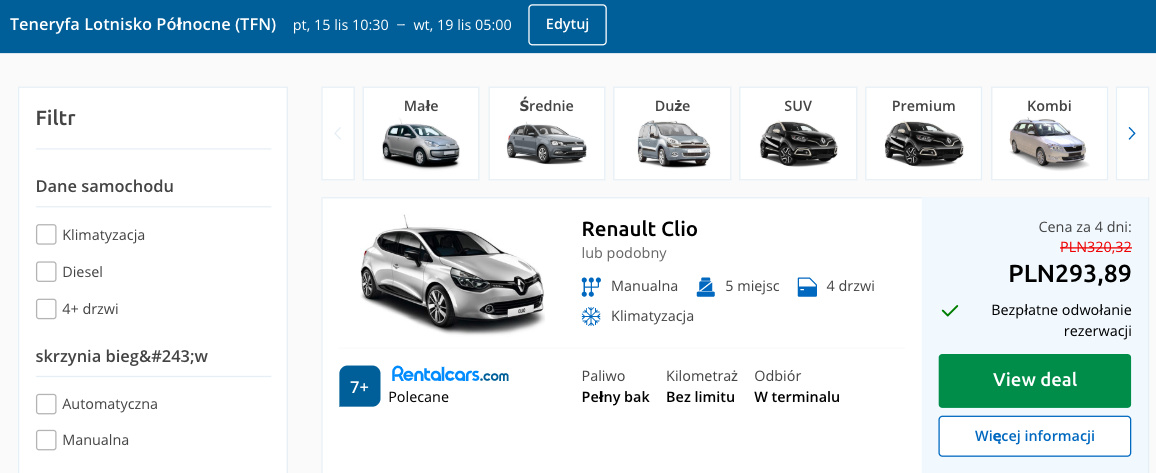
Task: Choose the Średnie car category
Action: [x=546, y=133]
